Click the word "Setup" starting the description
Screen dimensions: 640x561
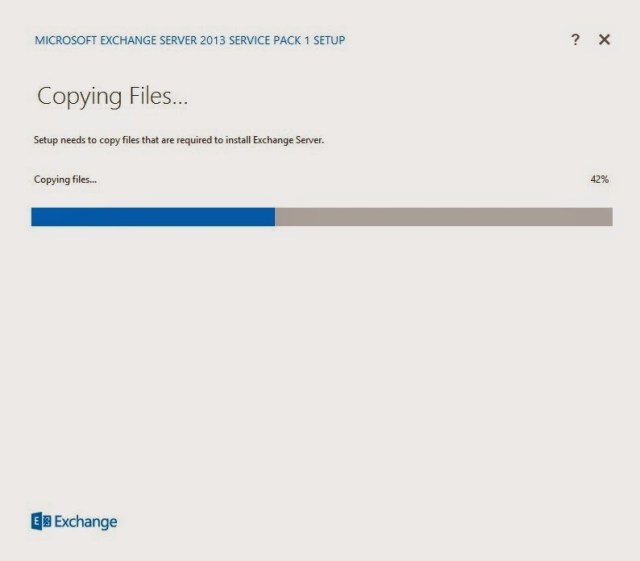[46, 140]
